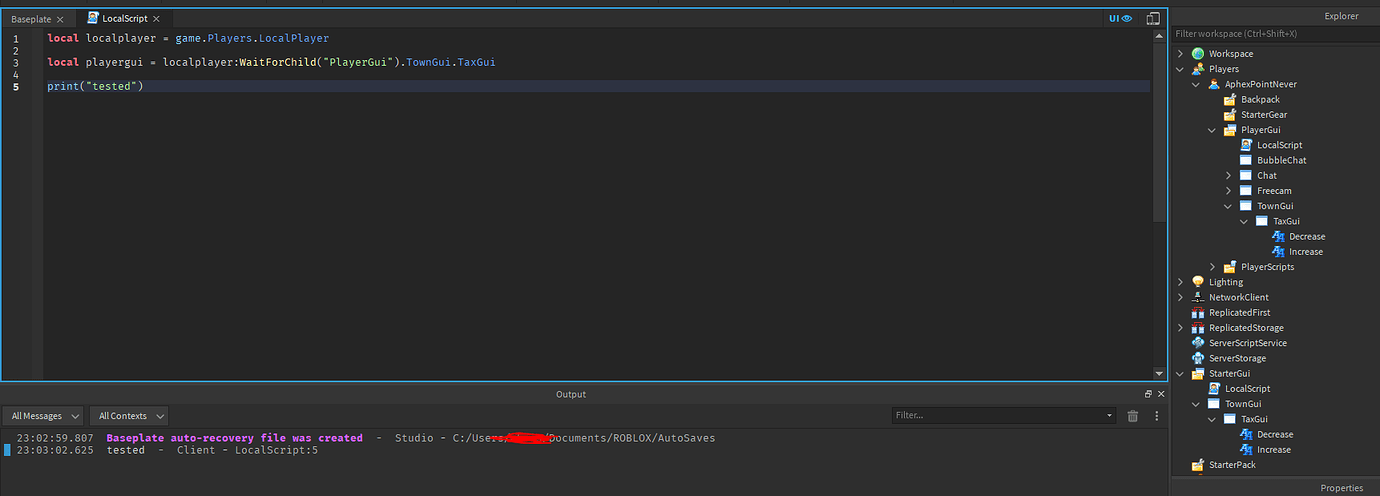This screenshot has width=1380, height=496.
Task: Open the All Contexts dropdown
Action: (x=128, y=416)
